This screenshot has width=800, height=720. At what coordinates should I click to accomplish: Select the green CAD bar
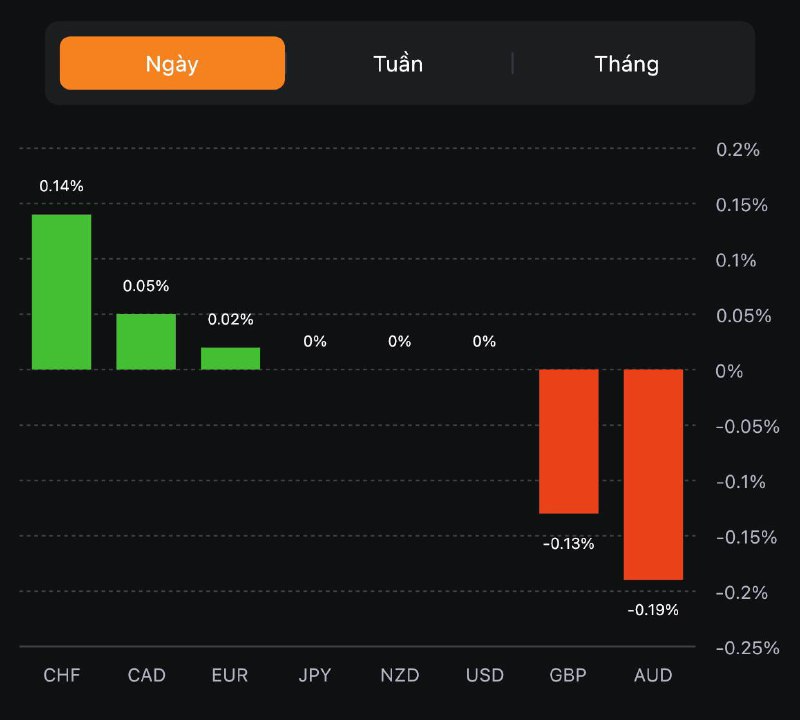click(146, 342)
